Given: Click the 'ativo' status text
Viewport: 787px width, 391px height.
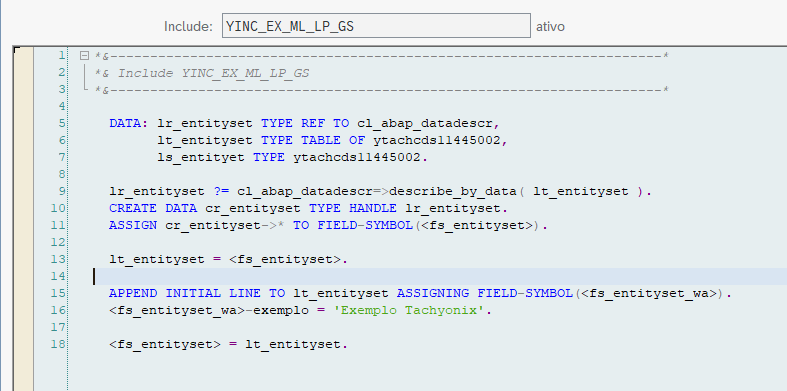Looking at the screenshot, I should click(x=550, y=26).
